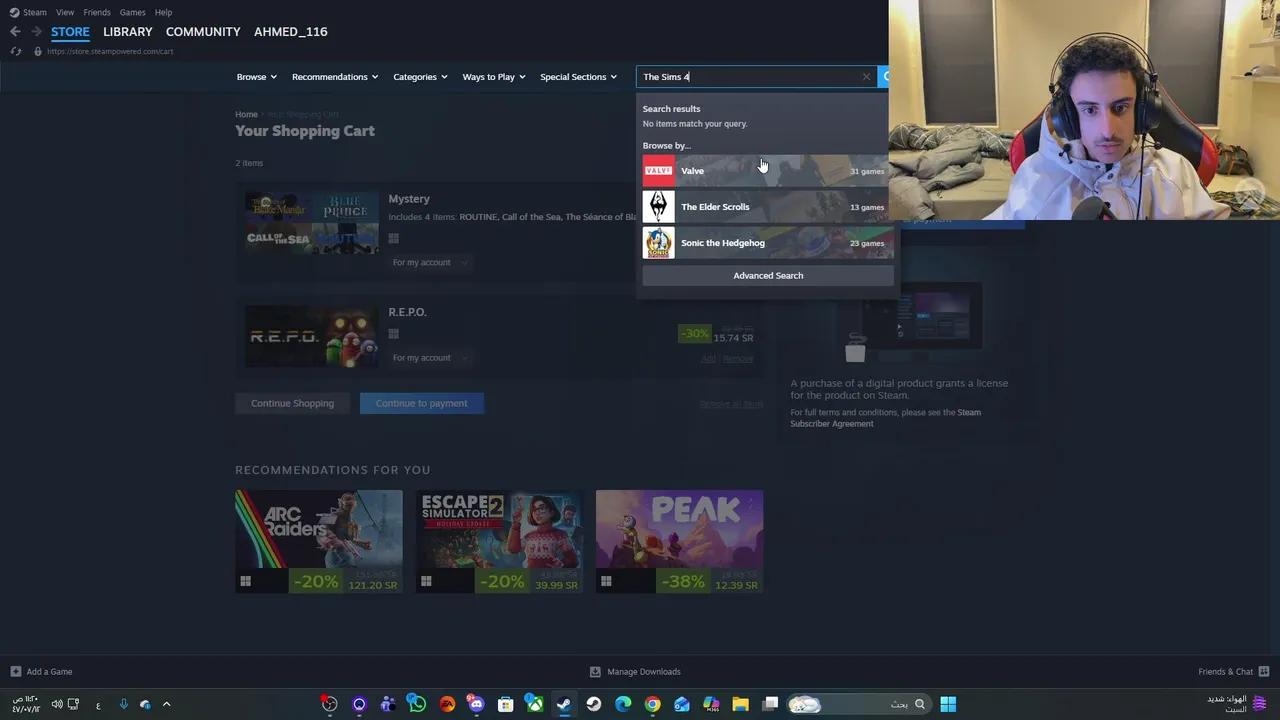Click the Continue to payment button

click(421, 403)
